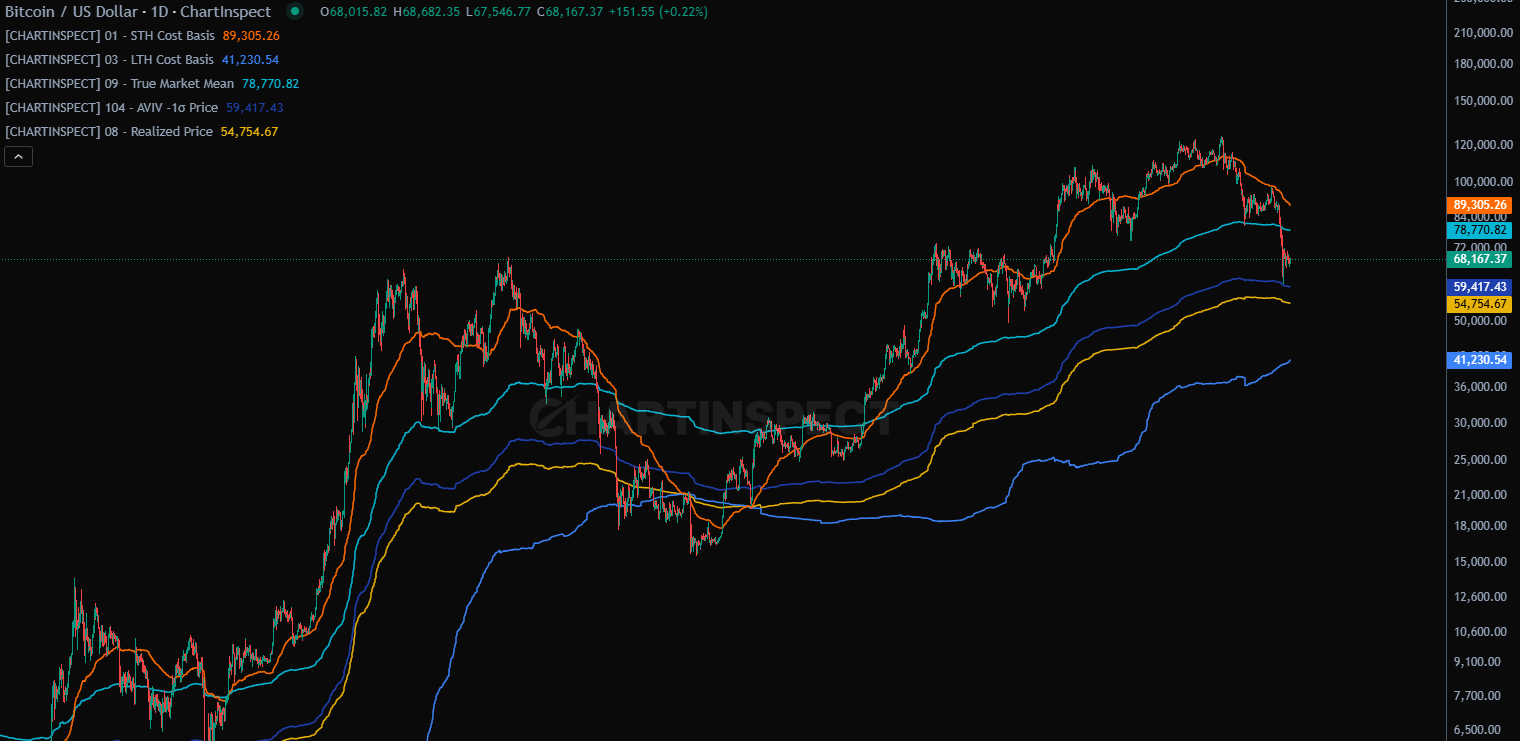Click the cyan 78,770.82 price axis label
1520x741 pixels.
[1479, 230]
